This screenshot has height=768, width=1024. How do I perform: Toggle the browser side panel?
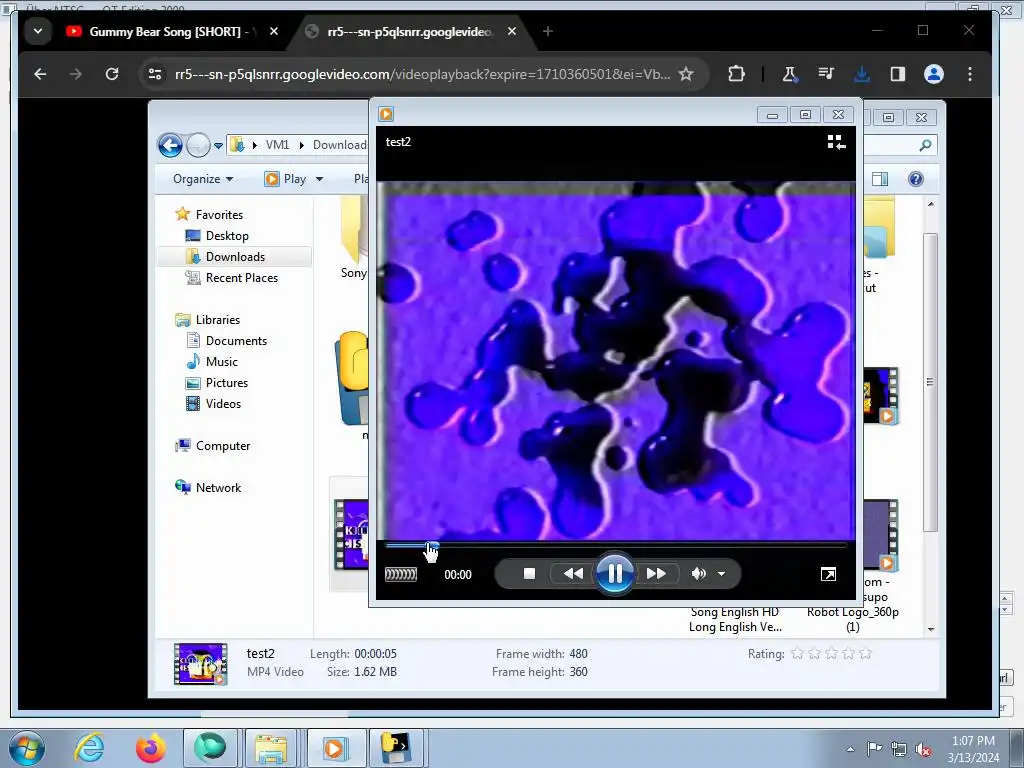[898, 74]
